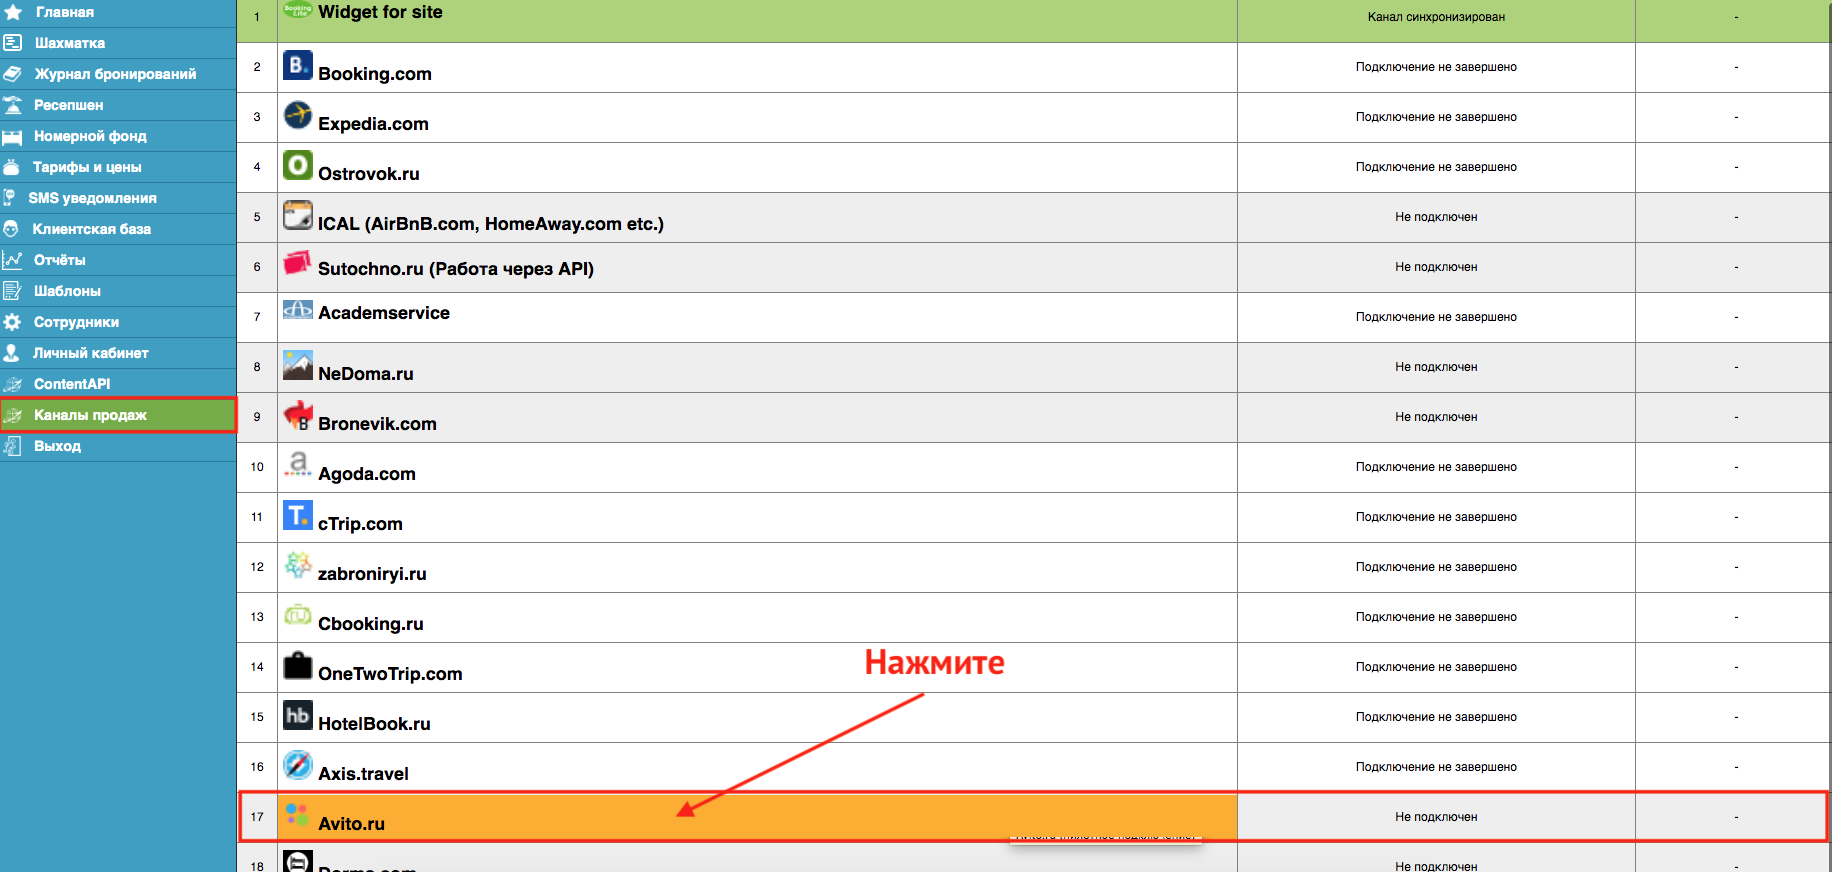
Task: Click the green Ostrovok.ru logo
Action: tap(298, 165)
